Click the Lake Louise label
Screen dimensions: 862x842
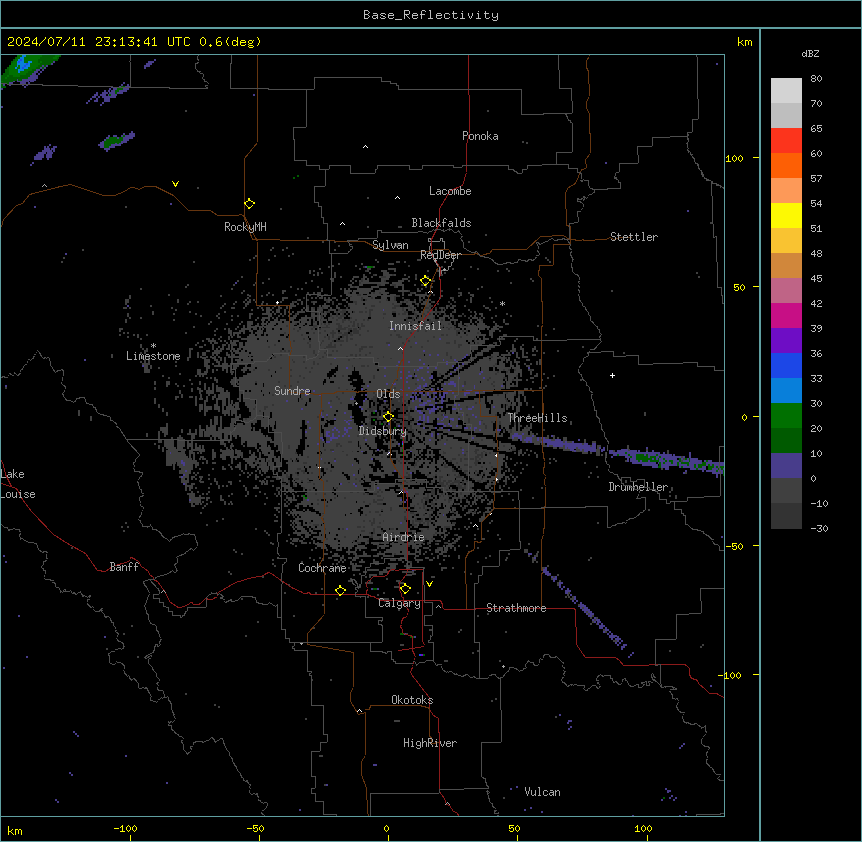(x=18, y=484)
